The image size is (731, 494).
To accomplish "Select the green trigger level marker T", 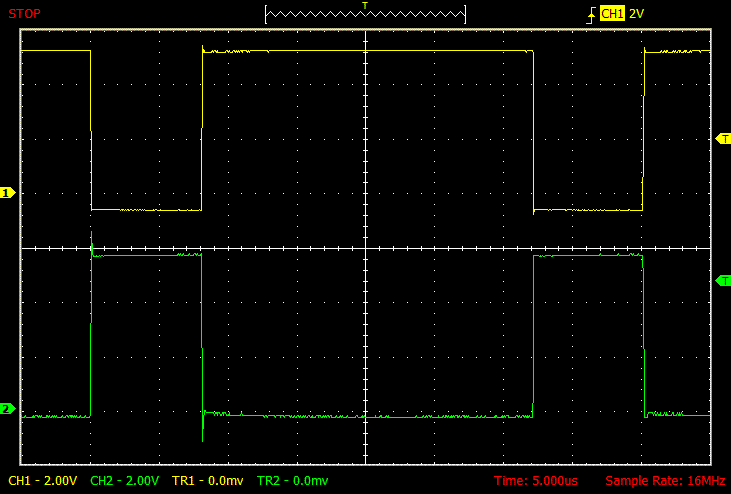I will 723,281.
